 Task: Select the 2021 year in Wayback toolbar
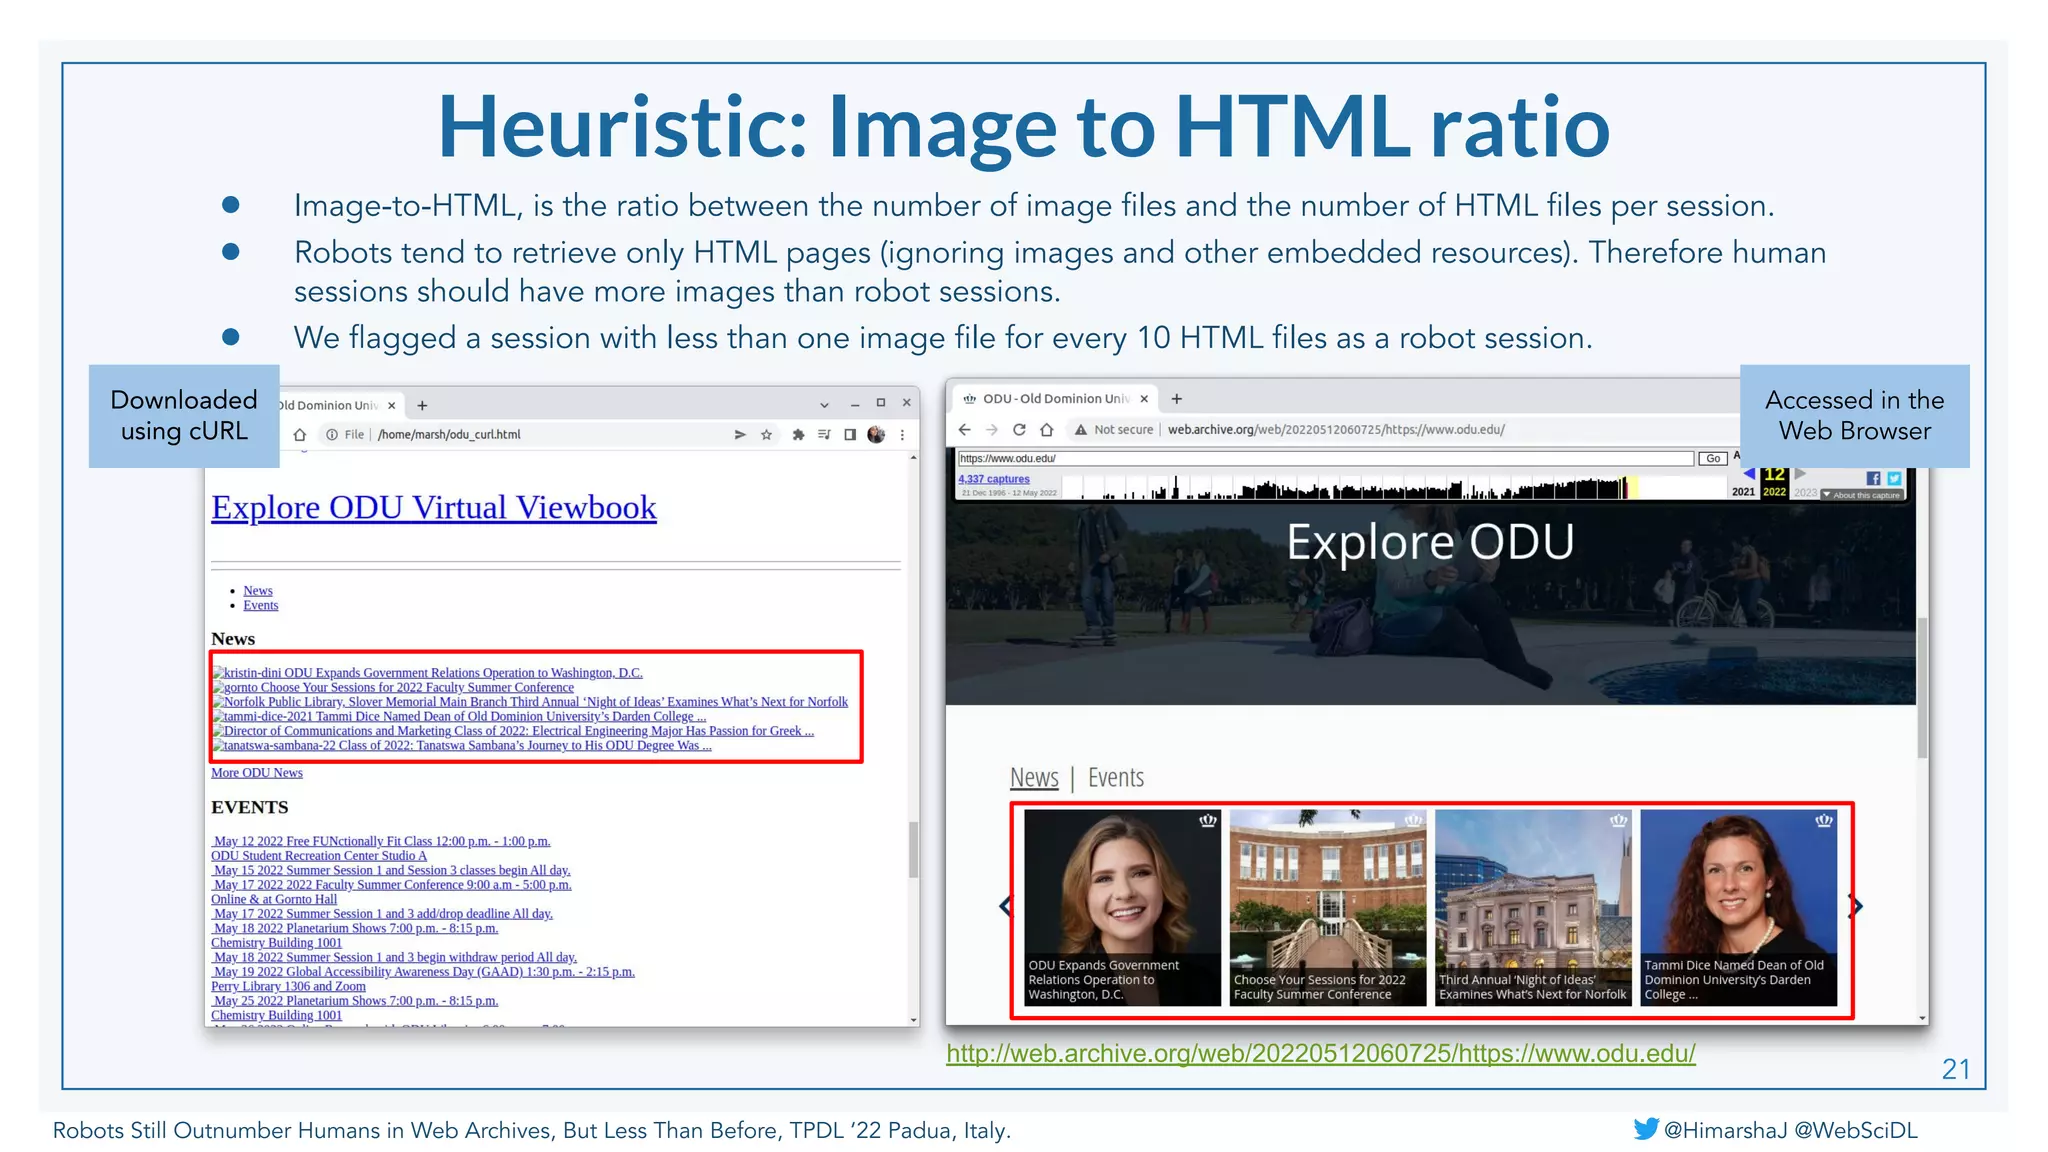(x=1743, y=492)
